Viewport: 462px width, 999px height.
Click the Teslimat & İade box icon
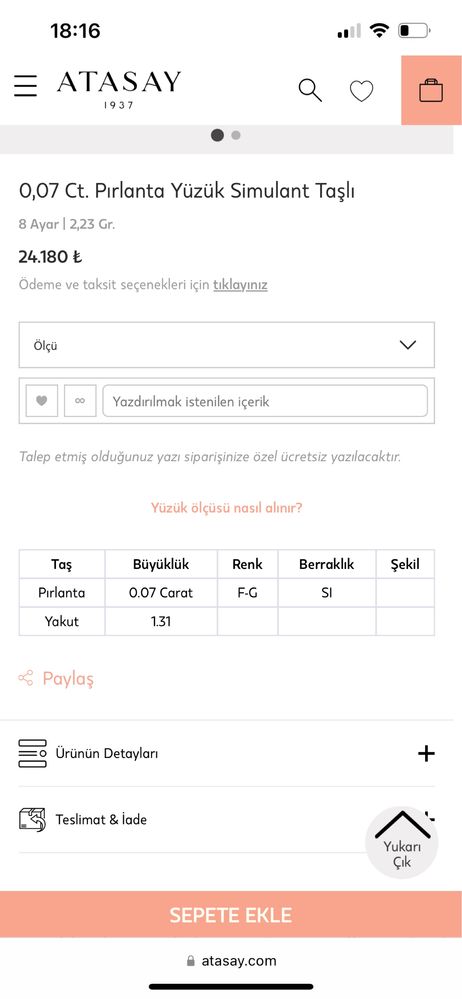(32, 819)
